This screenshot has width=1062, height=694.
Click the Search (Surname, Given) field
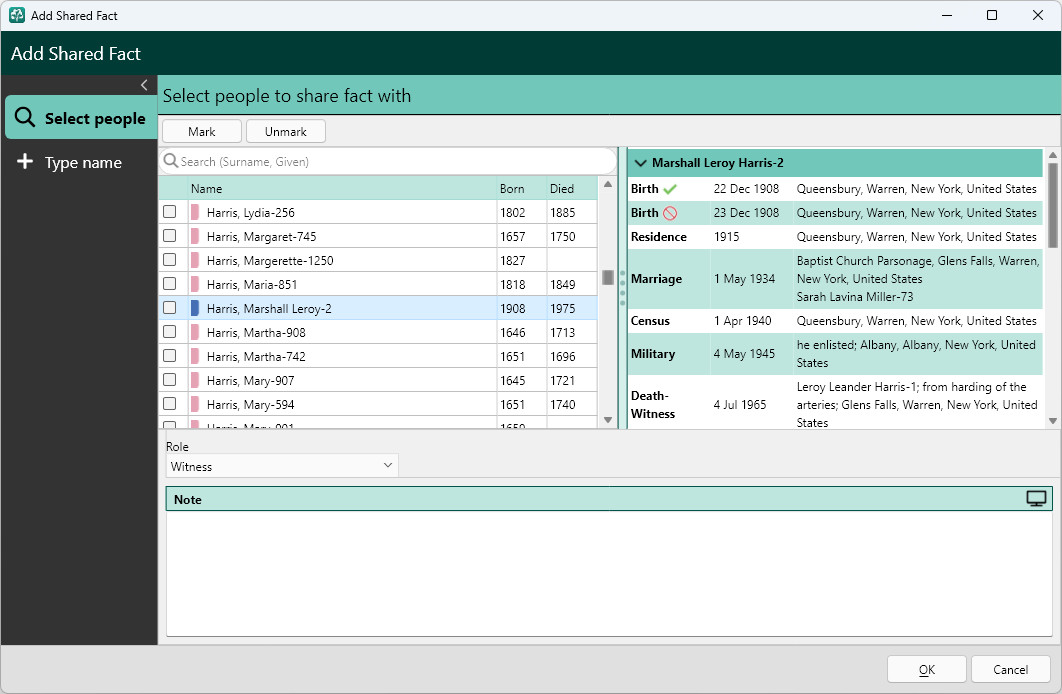(388, 161)
